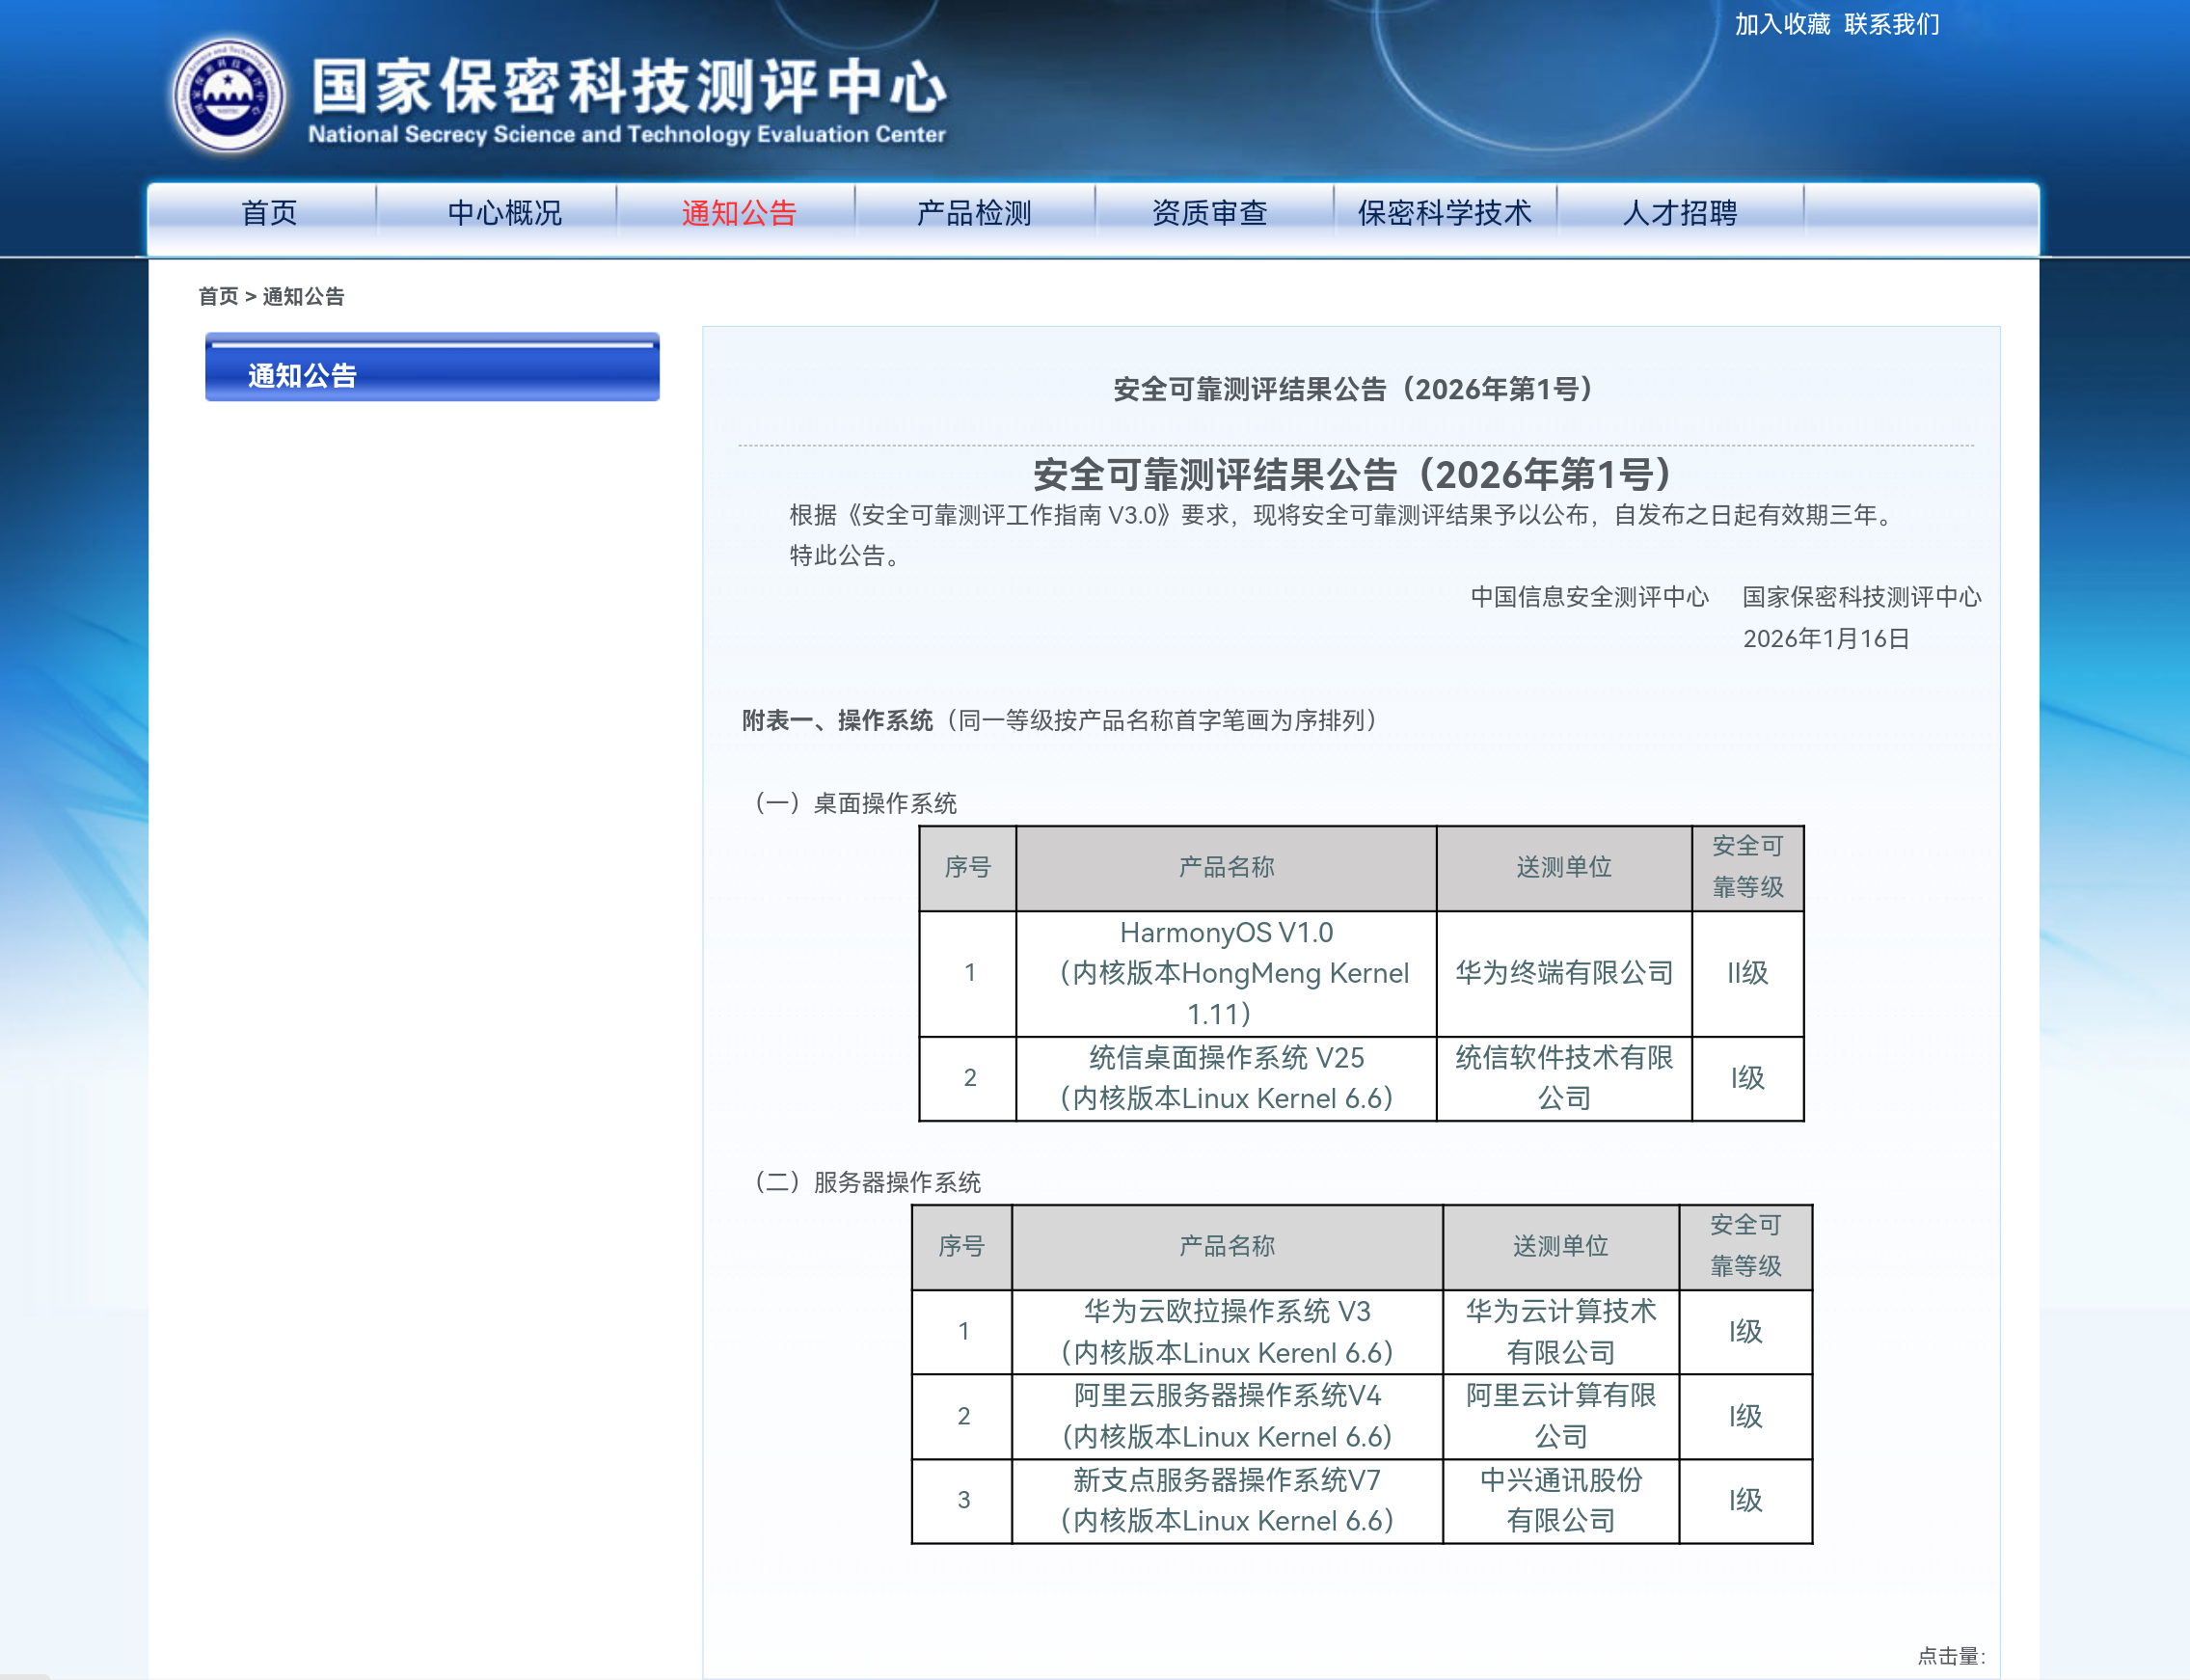Click the 统信桌面操作系统 V25 cell
The width and height of the screenshot is (2190, 1680).
pyautogui.click(x=1227, y=1078)
